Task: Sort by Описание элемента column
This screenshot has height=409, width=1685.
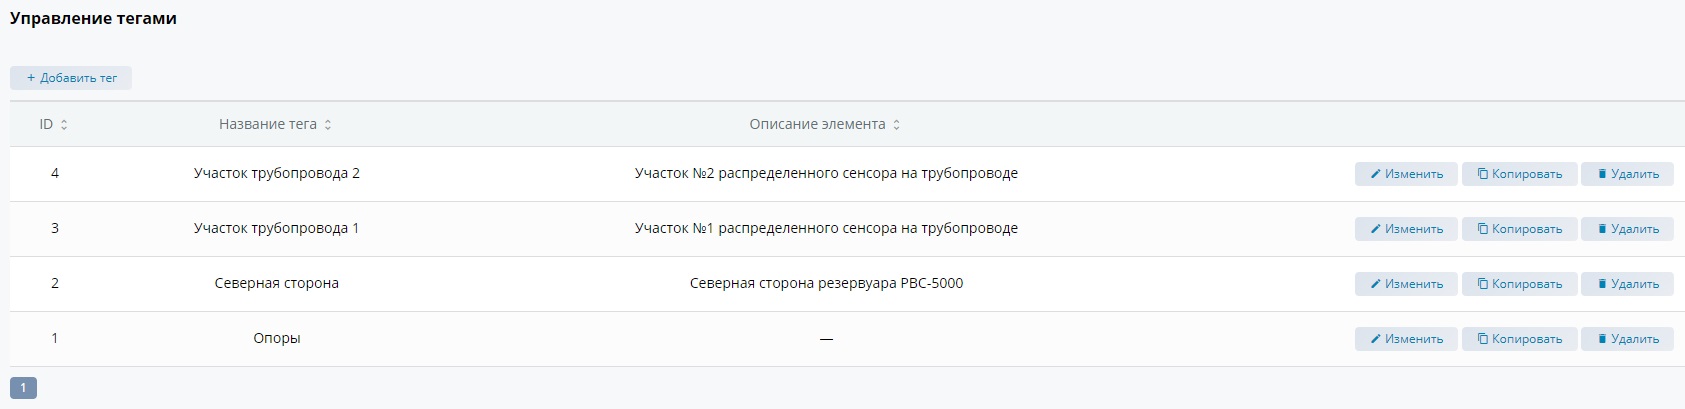Action: (x=896, y=125)
